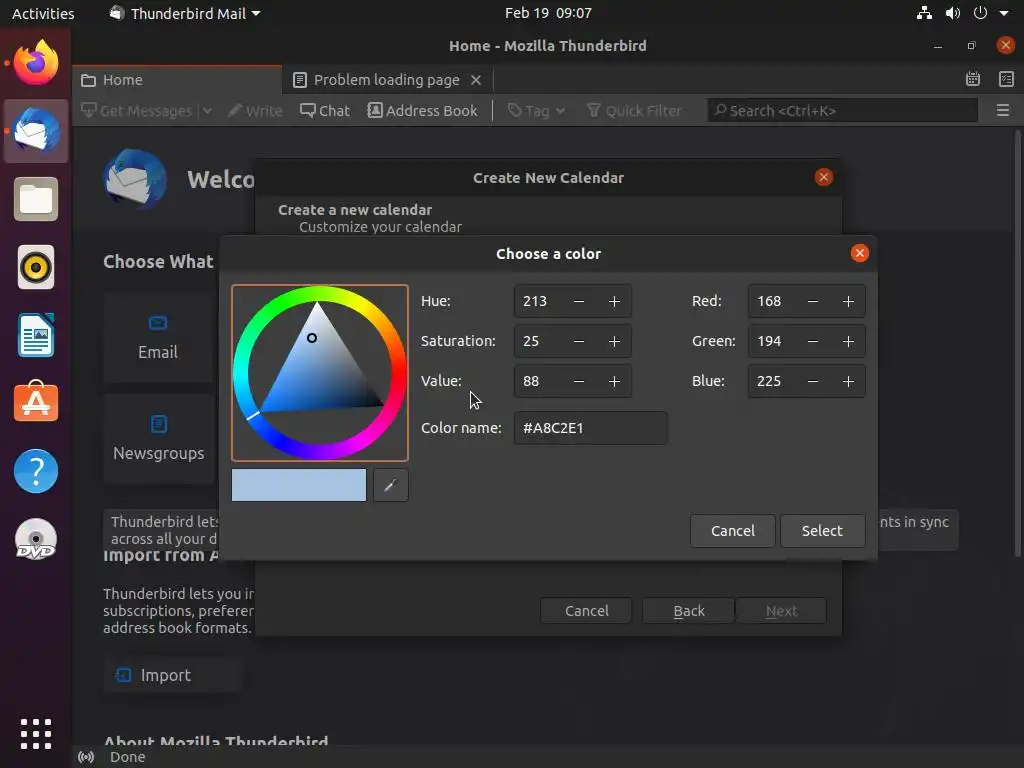Show Applications grid in the dock
1024x768 pixels.
click(x=36, y=734)
